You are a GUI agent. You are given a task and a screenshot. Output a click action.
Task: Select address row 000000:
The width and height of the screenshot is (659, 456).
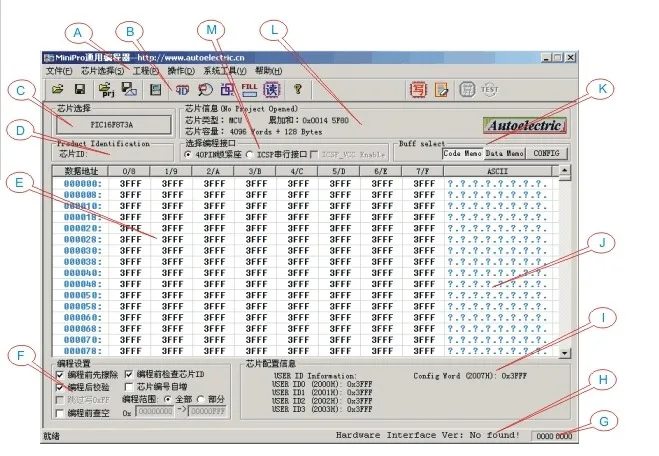point(82,184)
